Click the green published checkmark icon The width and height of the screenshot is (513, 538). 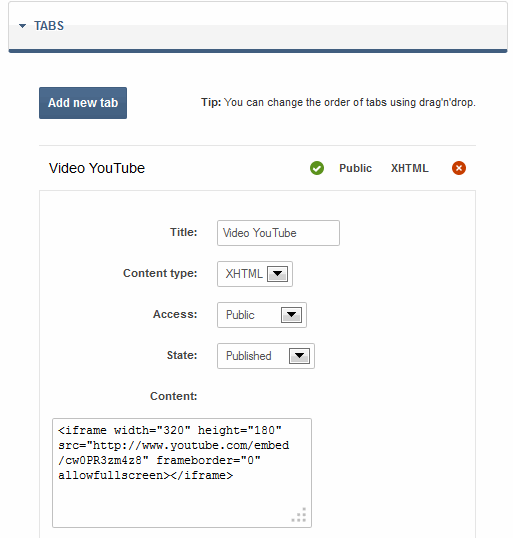tap(317, 168)
